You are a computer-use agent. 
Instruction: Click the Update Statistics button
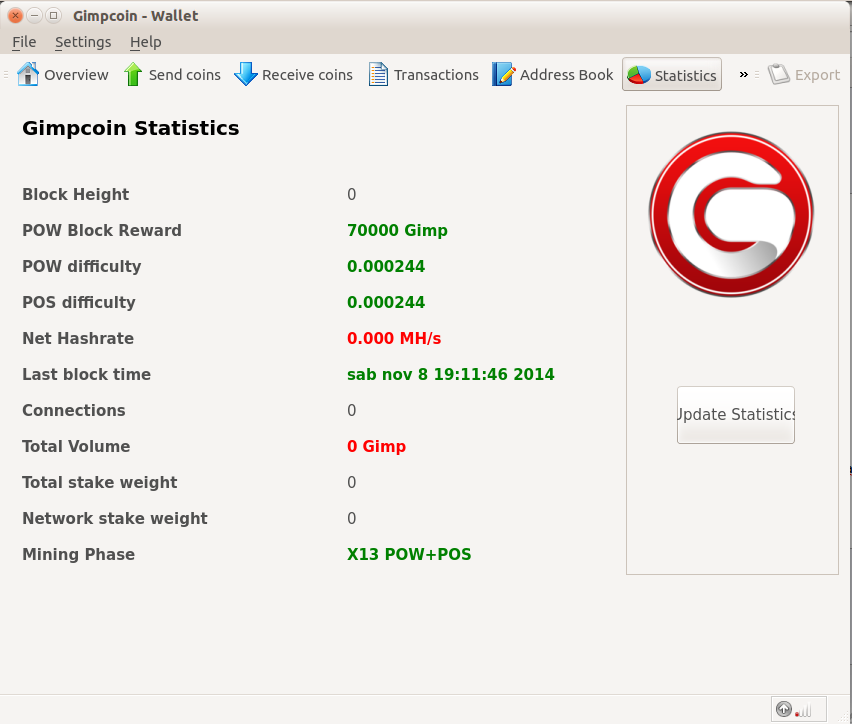click(x=736, y=415)
